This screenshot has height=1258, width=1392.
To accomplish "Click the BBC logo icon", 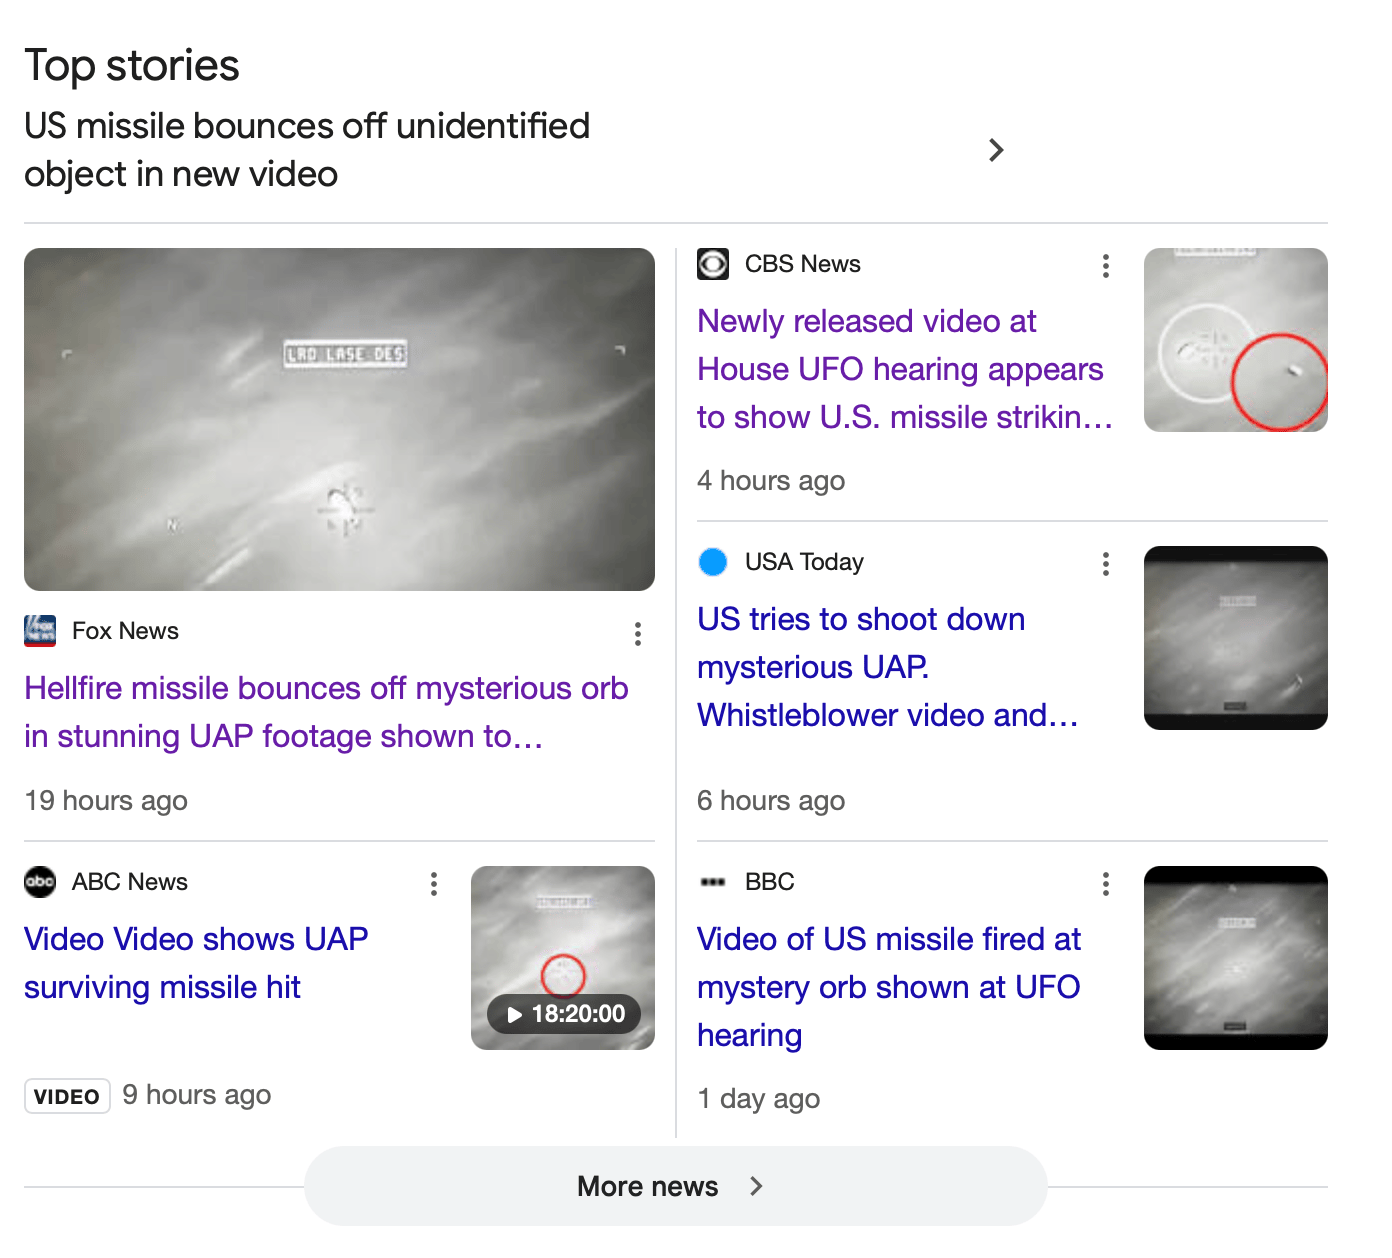I will 713,882.
